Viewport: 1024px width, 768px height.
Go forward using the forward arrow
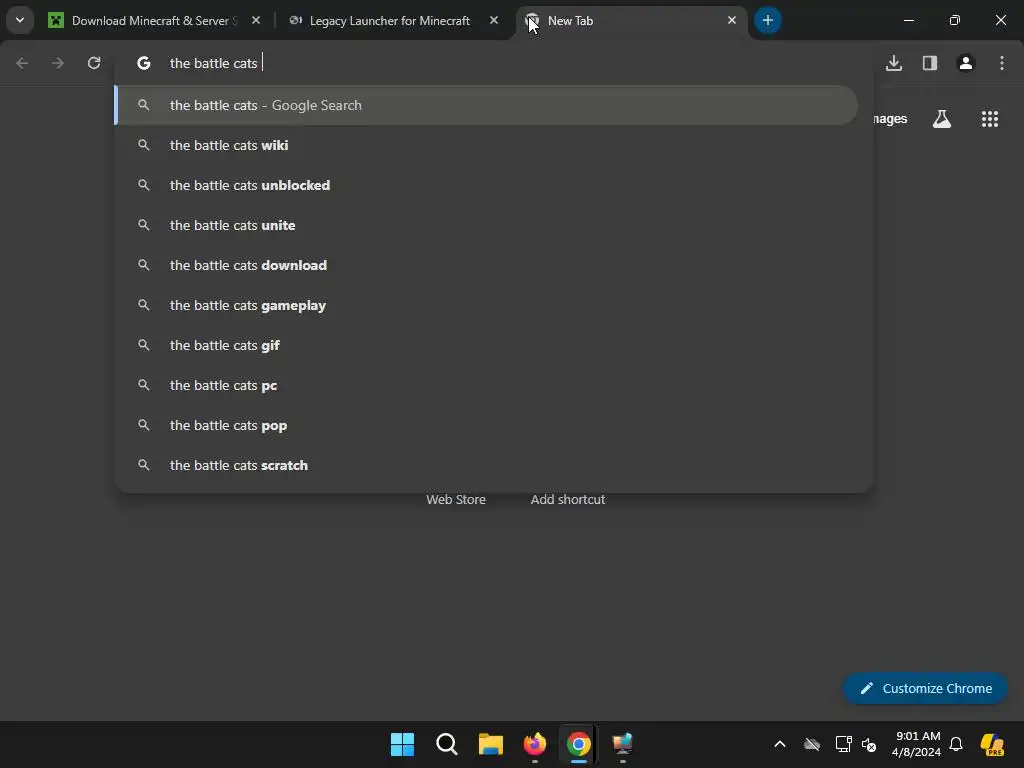(x=58, y=63)
